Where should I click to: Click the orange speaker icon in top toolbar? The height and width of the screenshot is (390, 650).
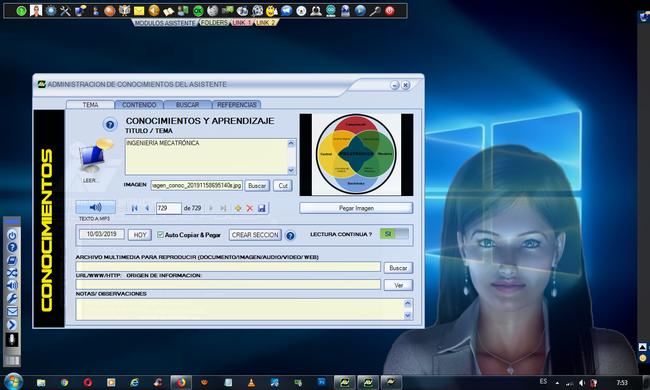tap(154, 11)
